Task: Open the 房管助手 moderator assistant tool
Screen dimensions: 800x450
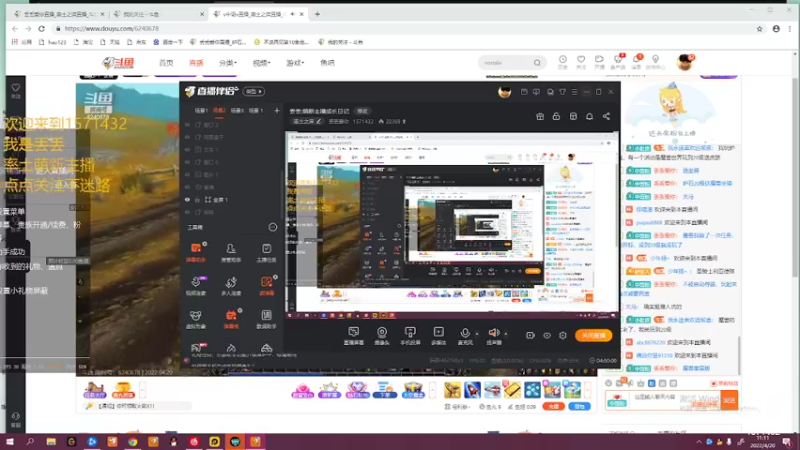Action: point(231,253)
